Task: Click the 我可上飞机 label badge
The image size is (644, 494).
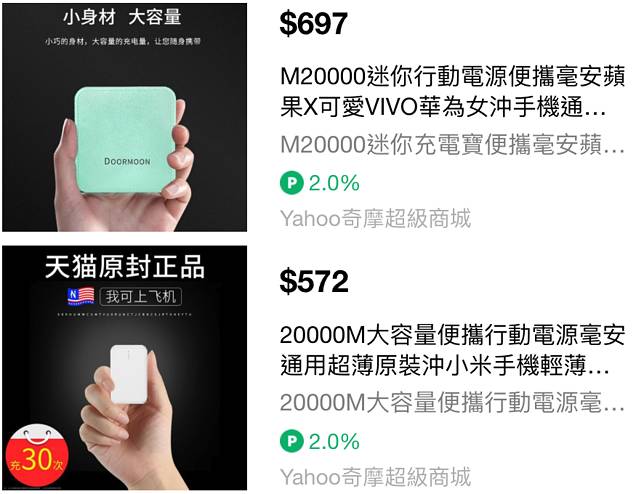Action: tap(140, 297)
